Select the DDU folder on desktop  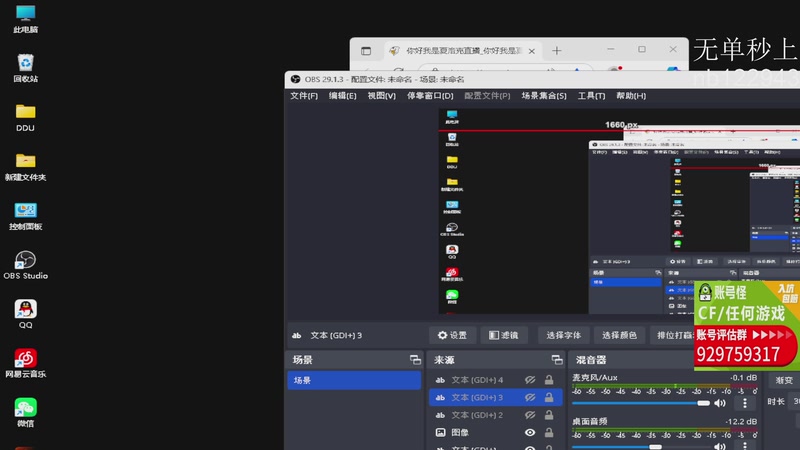(26, 117)
